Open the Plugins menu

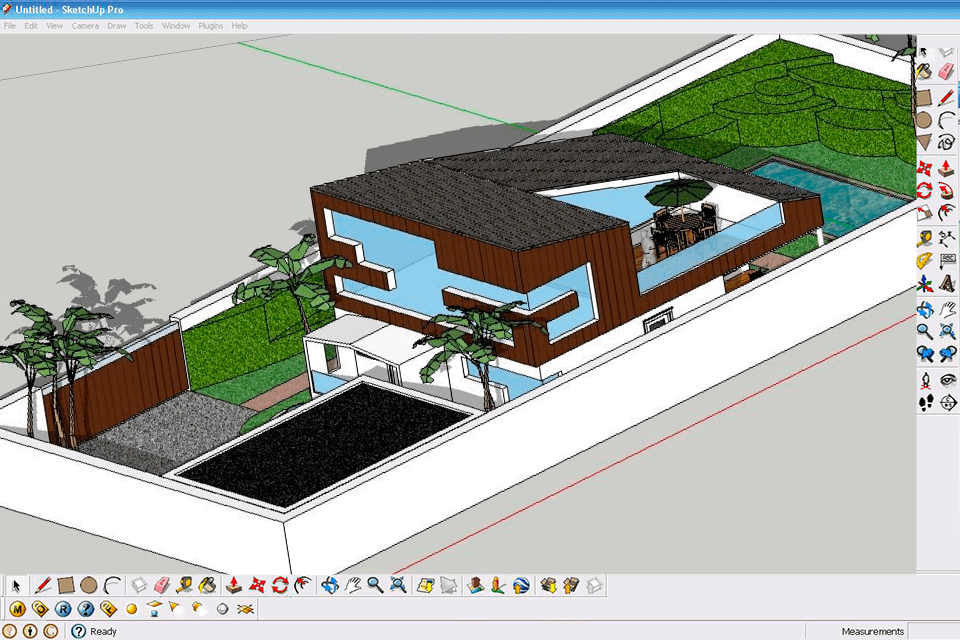[x=211, y=26]
